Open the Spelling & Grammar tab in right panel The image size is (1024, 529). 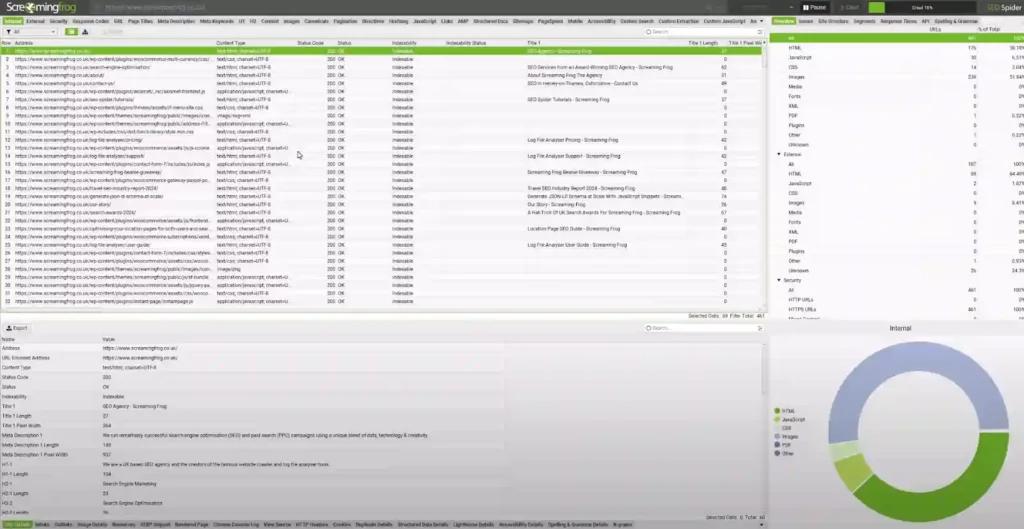pyautogui.click(x=956, y=21)
